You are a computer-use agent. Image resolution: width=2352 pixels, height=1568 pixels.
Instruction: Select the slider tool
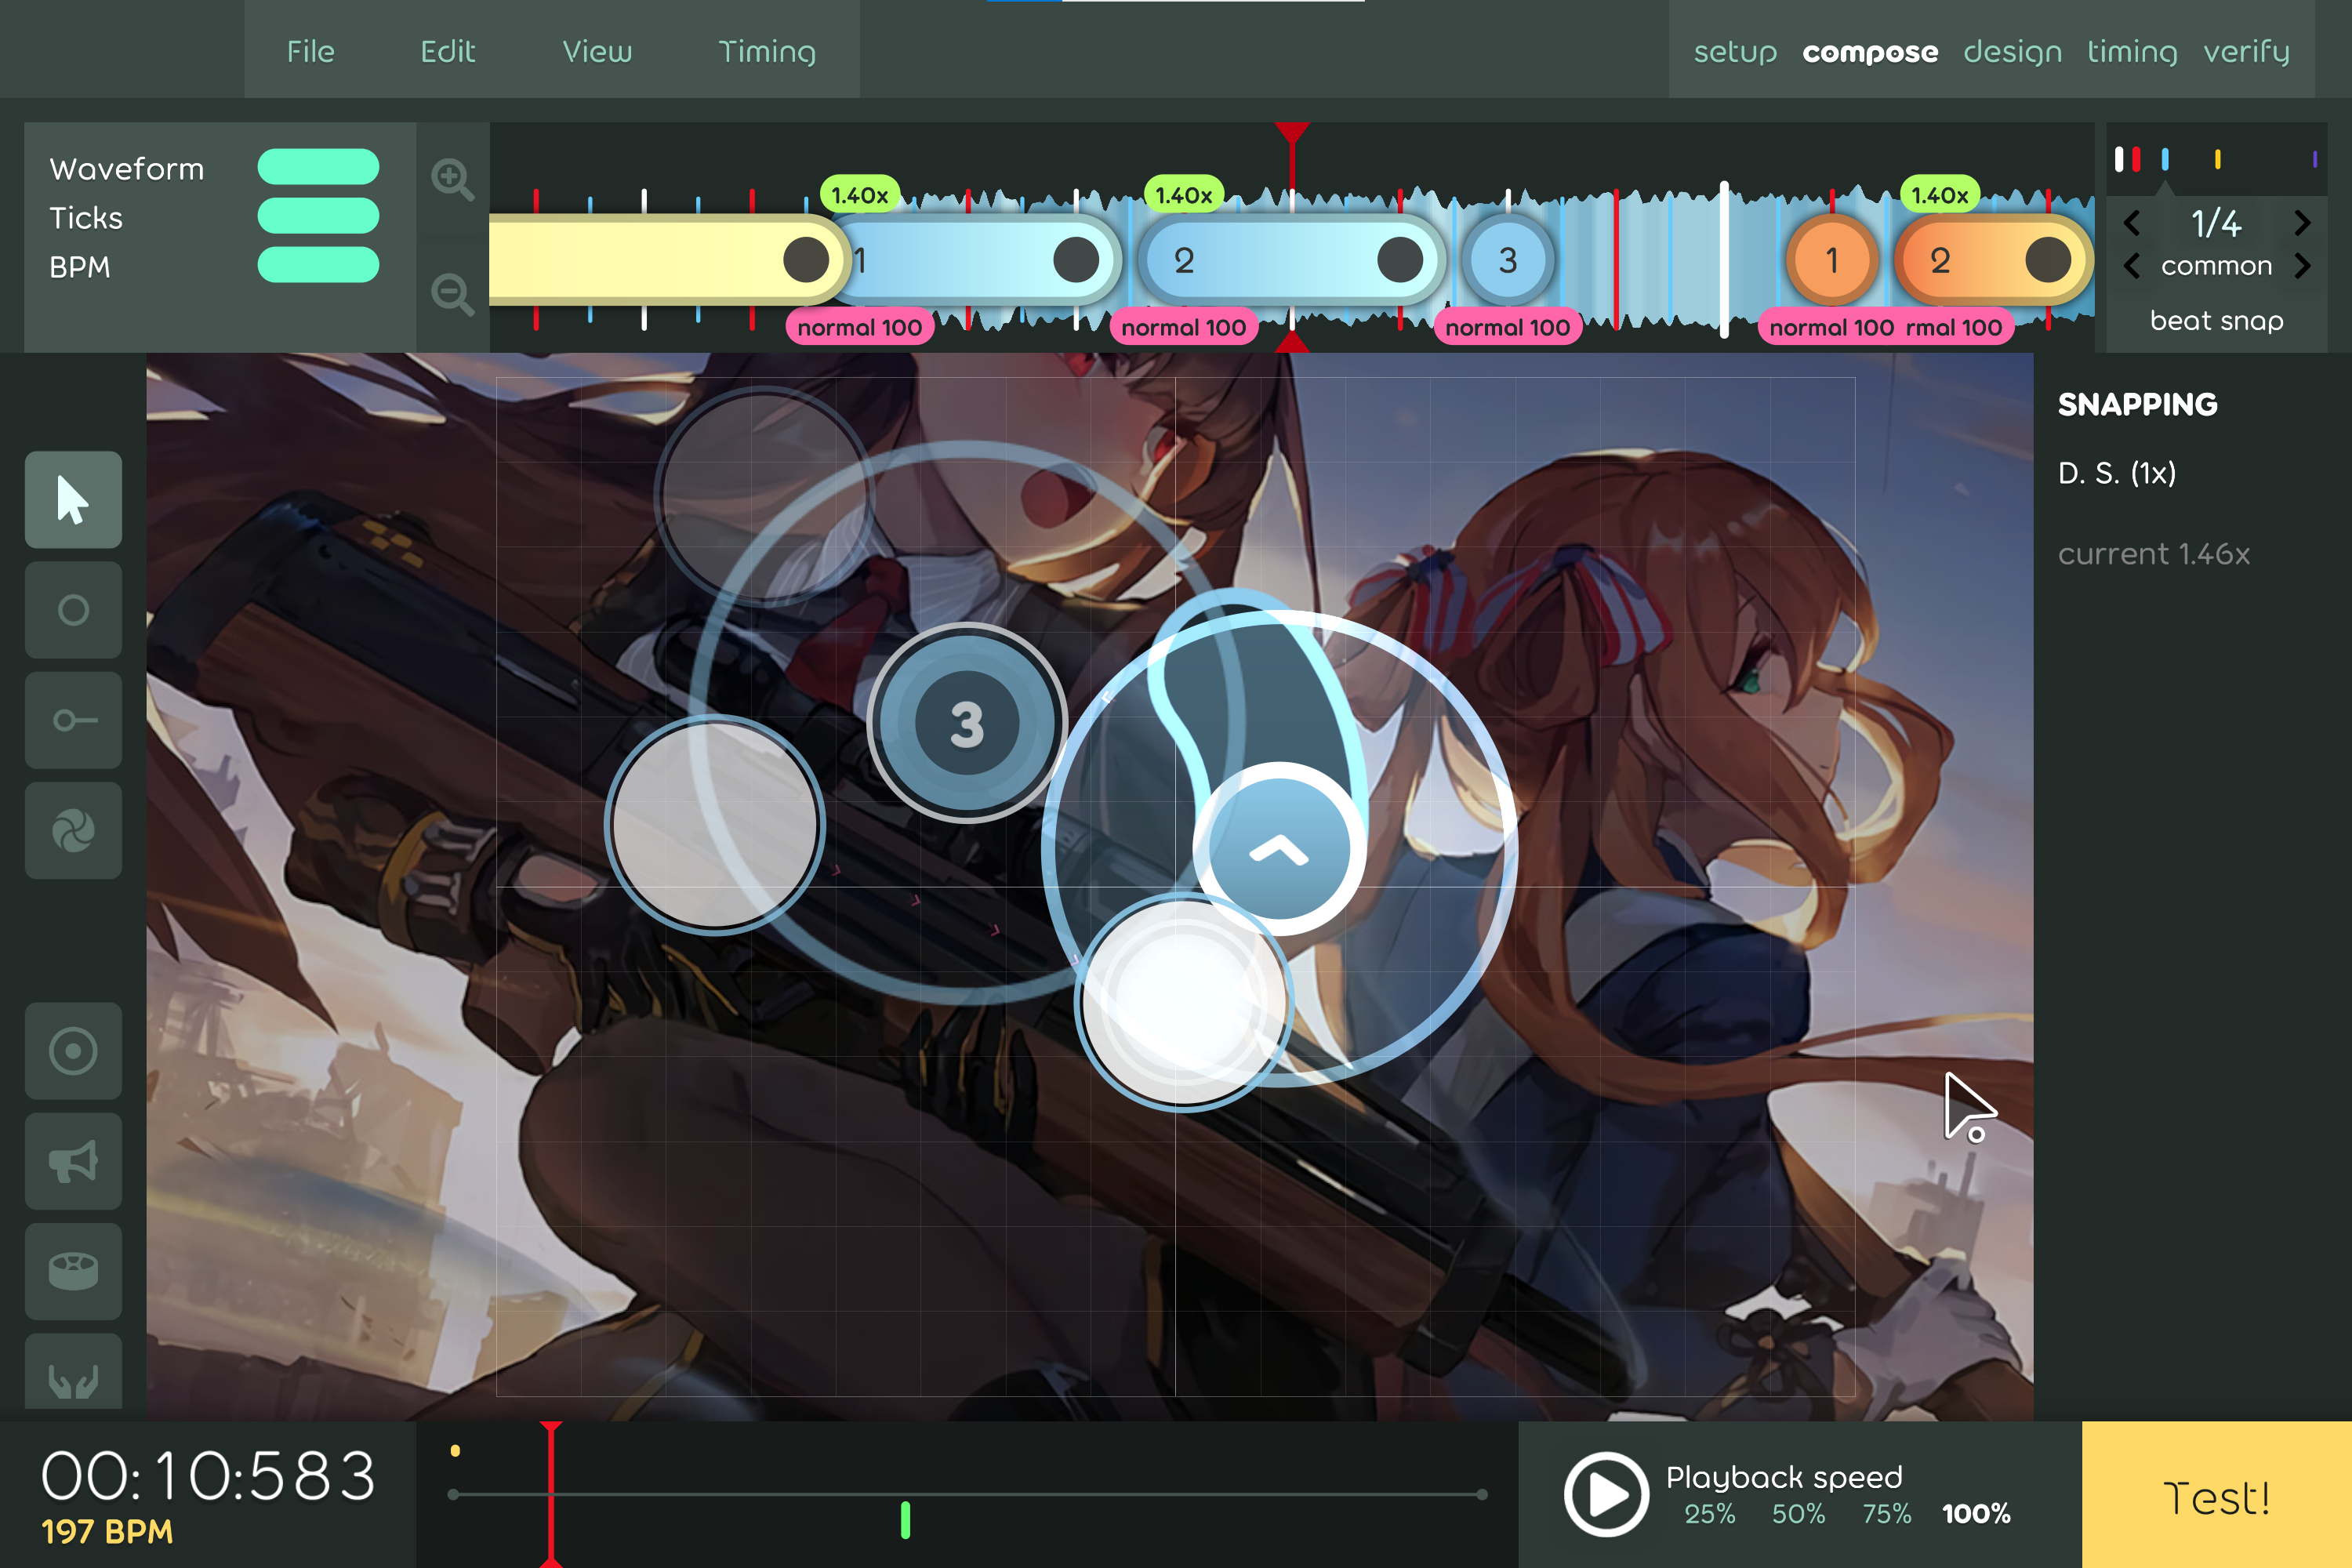(73, 720)
